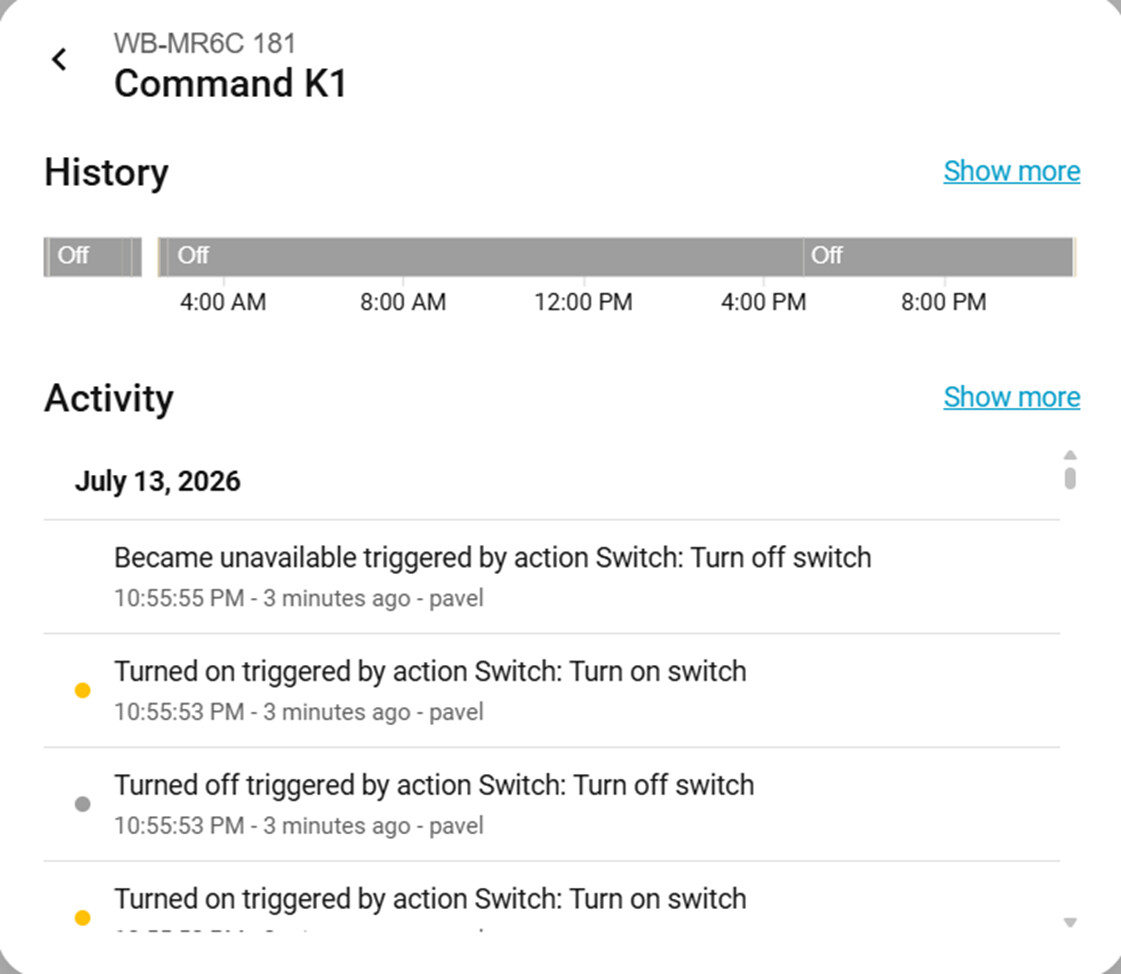Click the scrollbar up arrow in Activity list

[x=1070, y=455]
